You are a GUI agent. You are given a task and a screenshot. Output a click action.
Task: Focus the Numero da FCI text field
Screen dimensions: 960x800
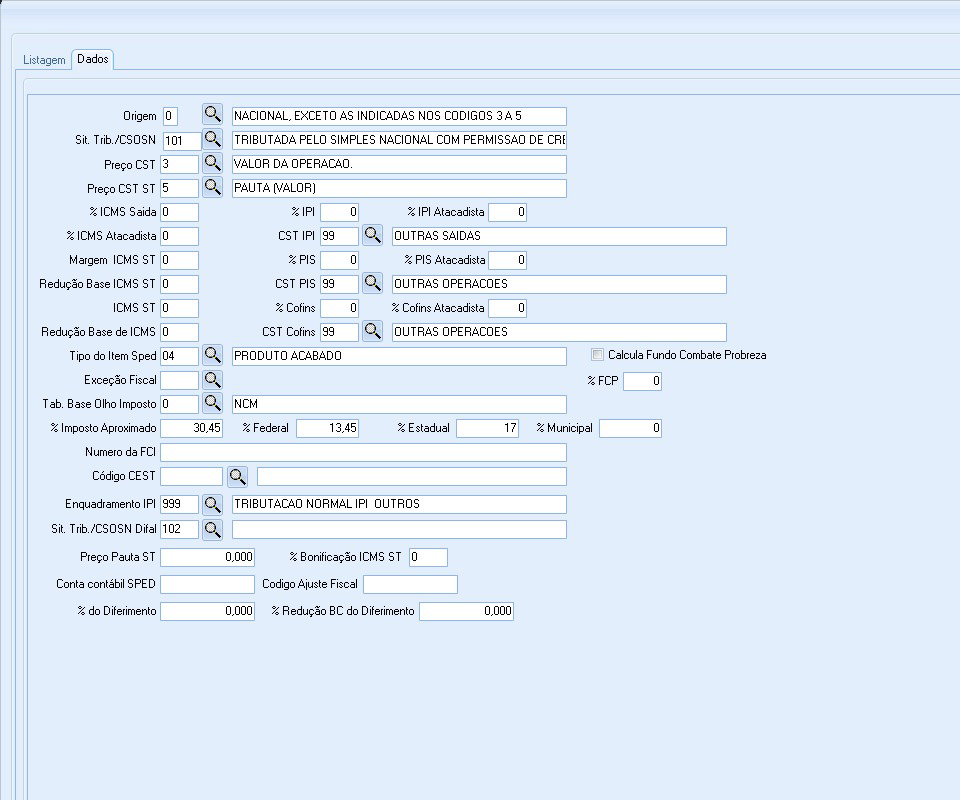[x=363, y=452]
